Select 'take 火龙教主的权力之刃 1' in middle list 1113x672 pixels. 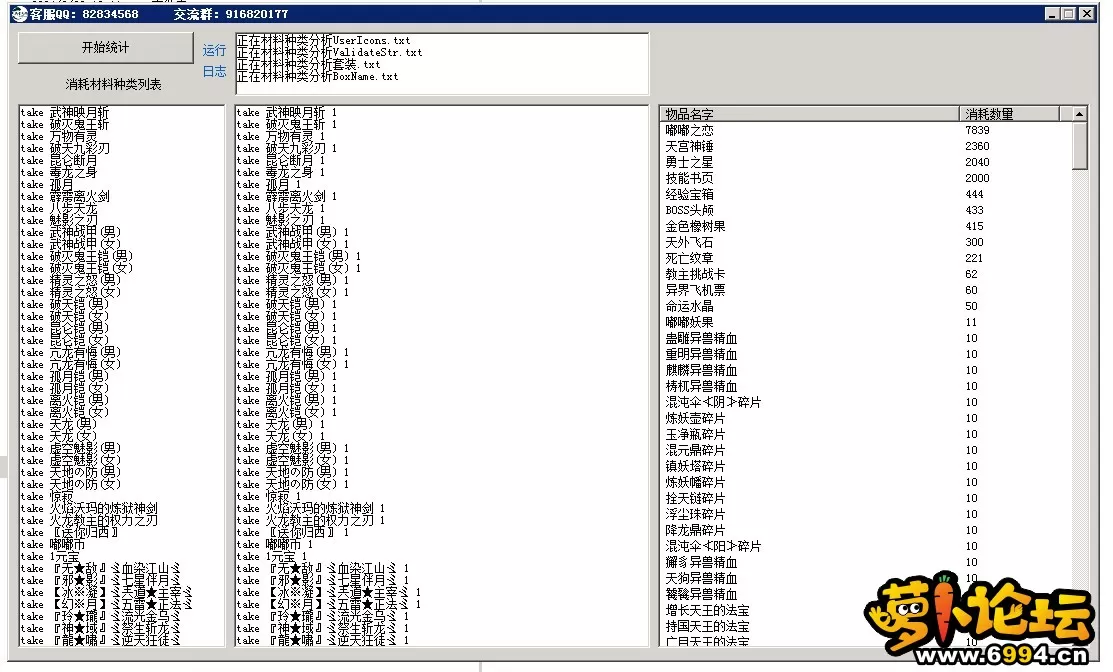tap(311, 521)
